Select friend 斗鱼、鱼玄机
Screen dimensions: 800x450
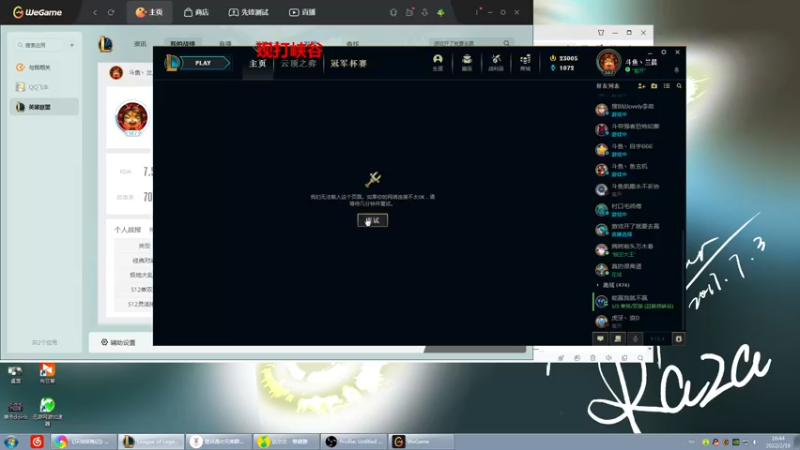pos(638,169)
